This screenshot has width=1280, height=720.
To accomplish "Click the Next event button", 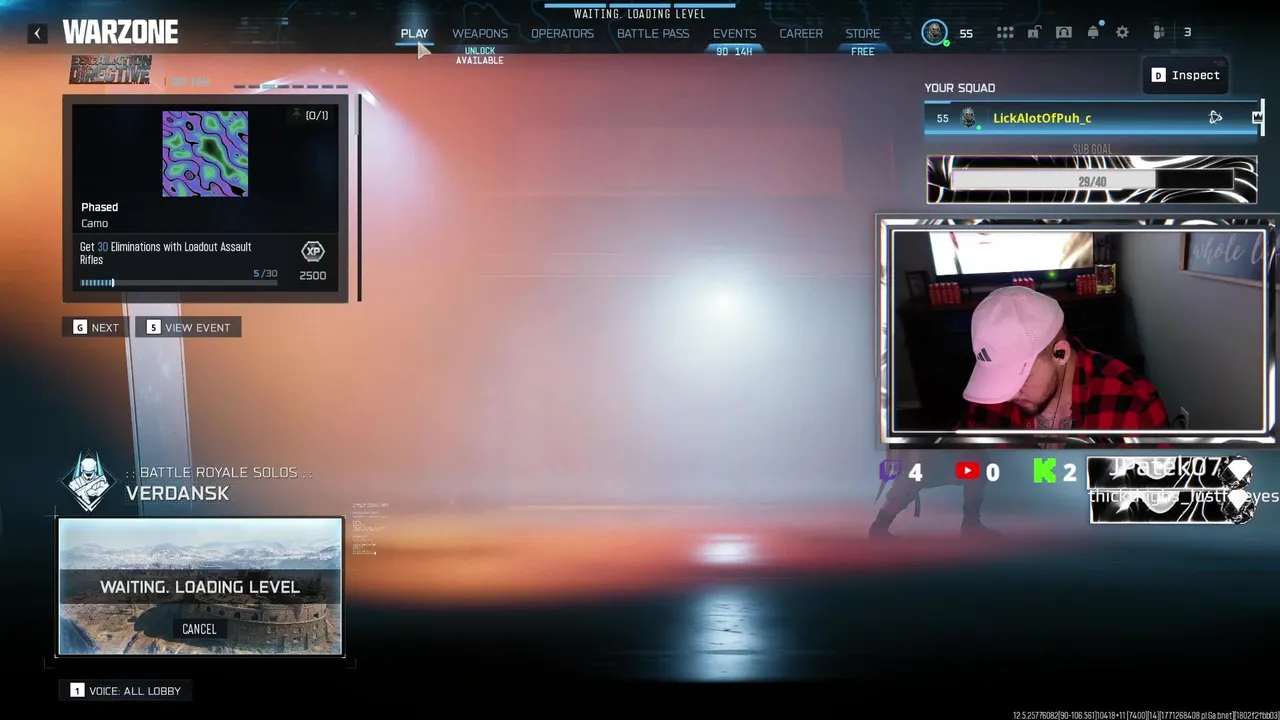I will (x=96, y=327).
